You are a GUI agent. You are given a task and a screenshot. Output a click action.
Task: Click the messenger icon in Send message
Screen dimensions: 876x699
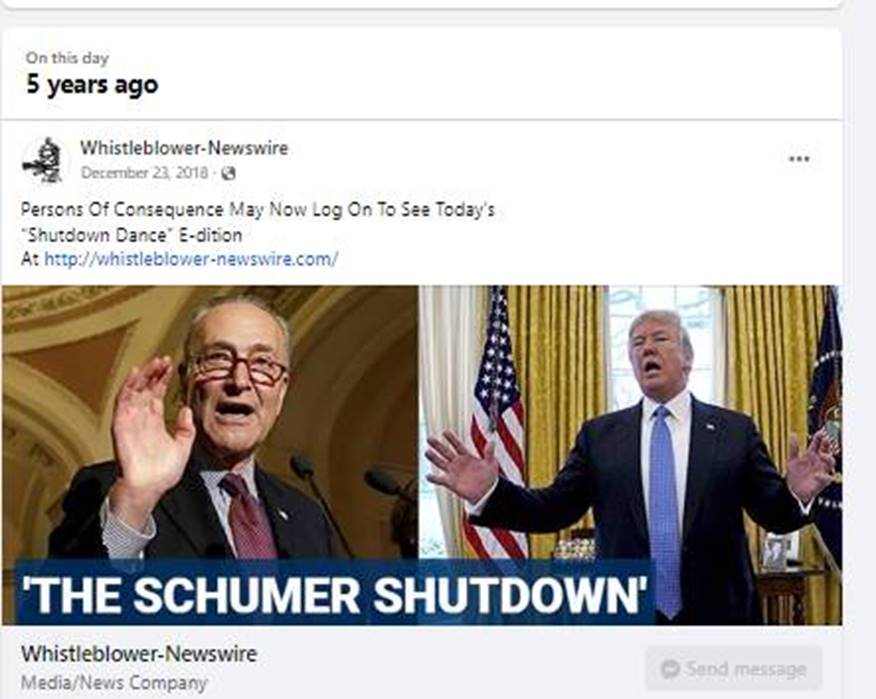tap(670, 668)
